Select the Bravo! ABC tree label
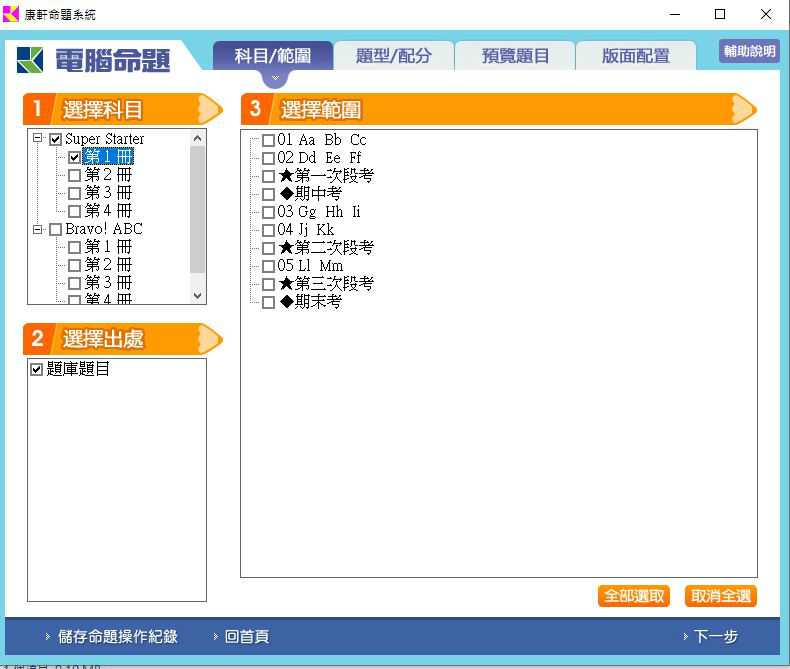The width and height of the screenshot is (790, 669). pos(104,229)
